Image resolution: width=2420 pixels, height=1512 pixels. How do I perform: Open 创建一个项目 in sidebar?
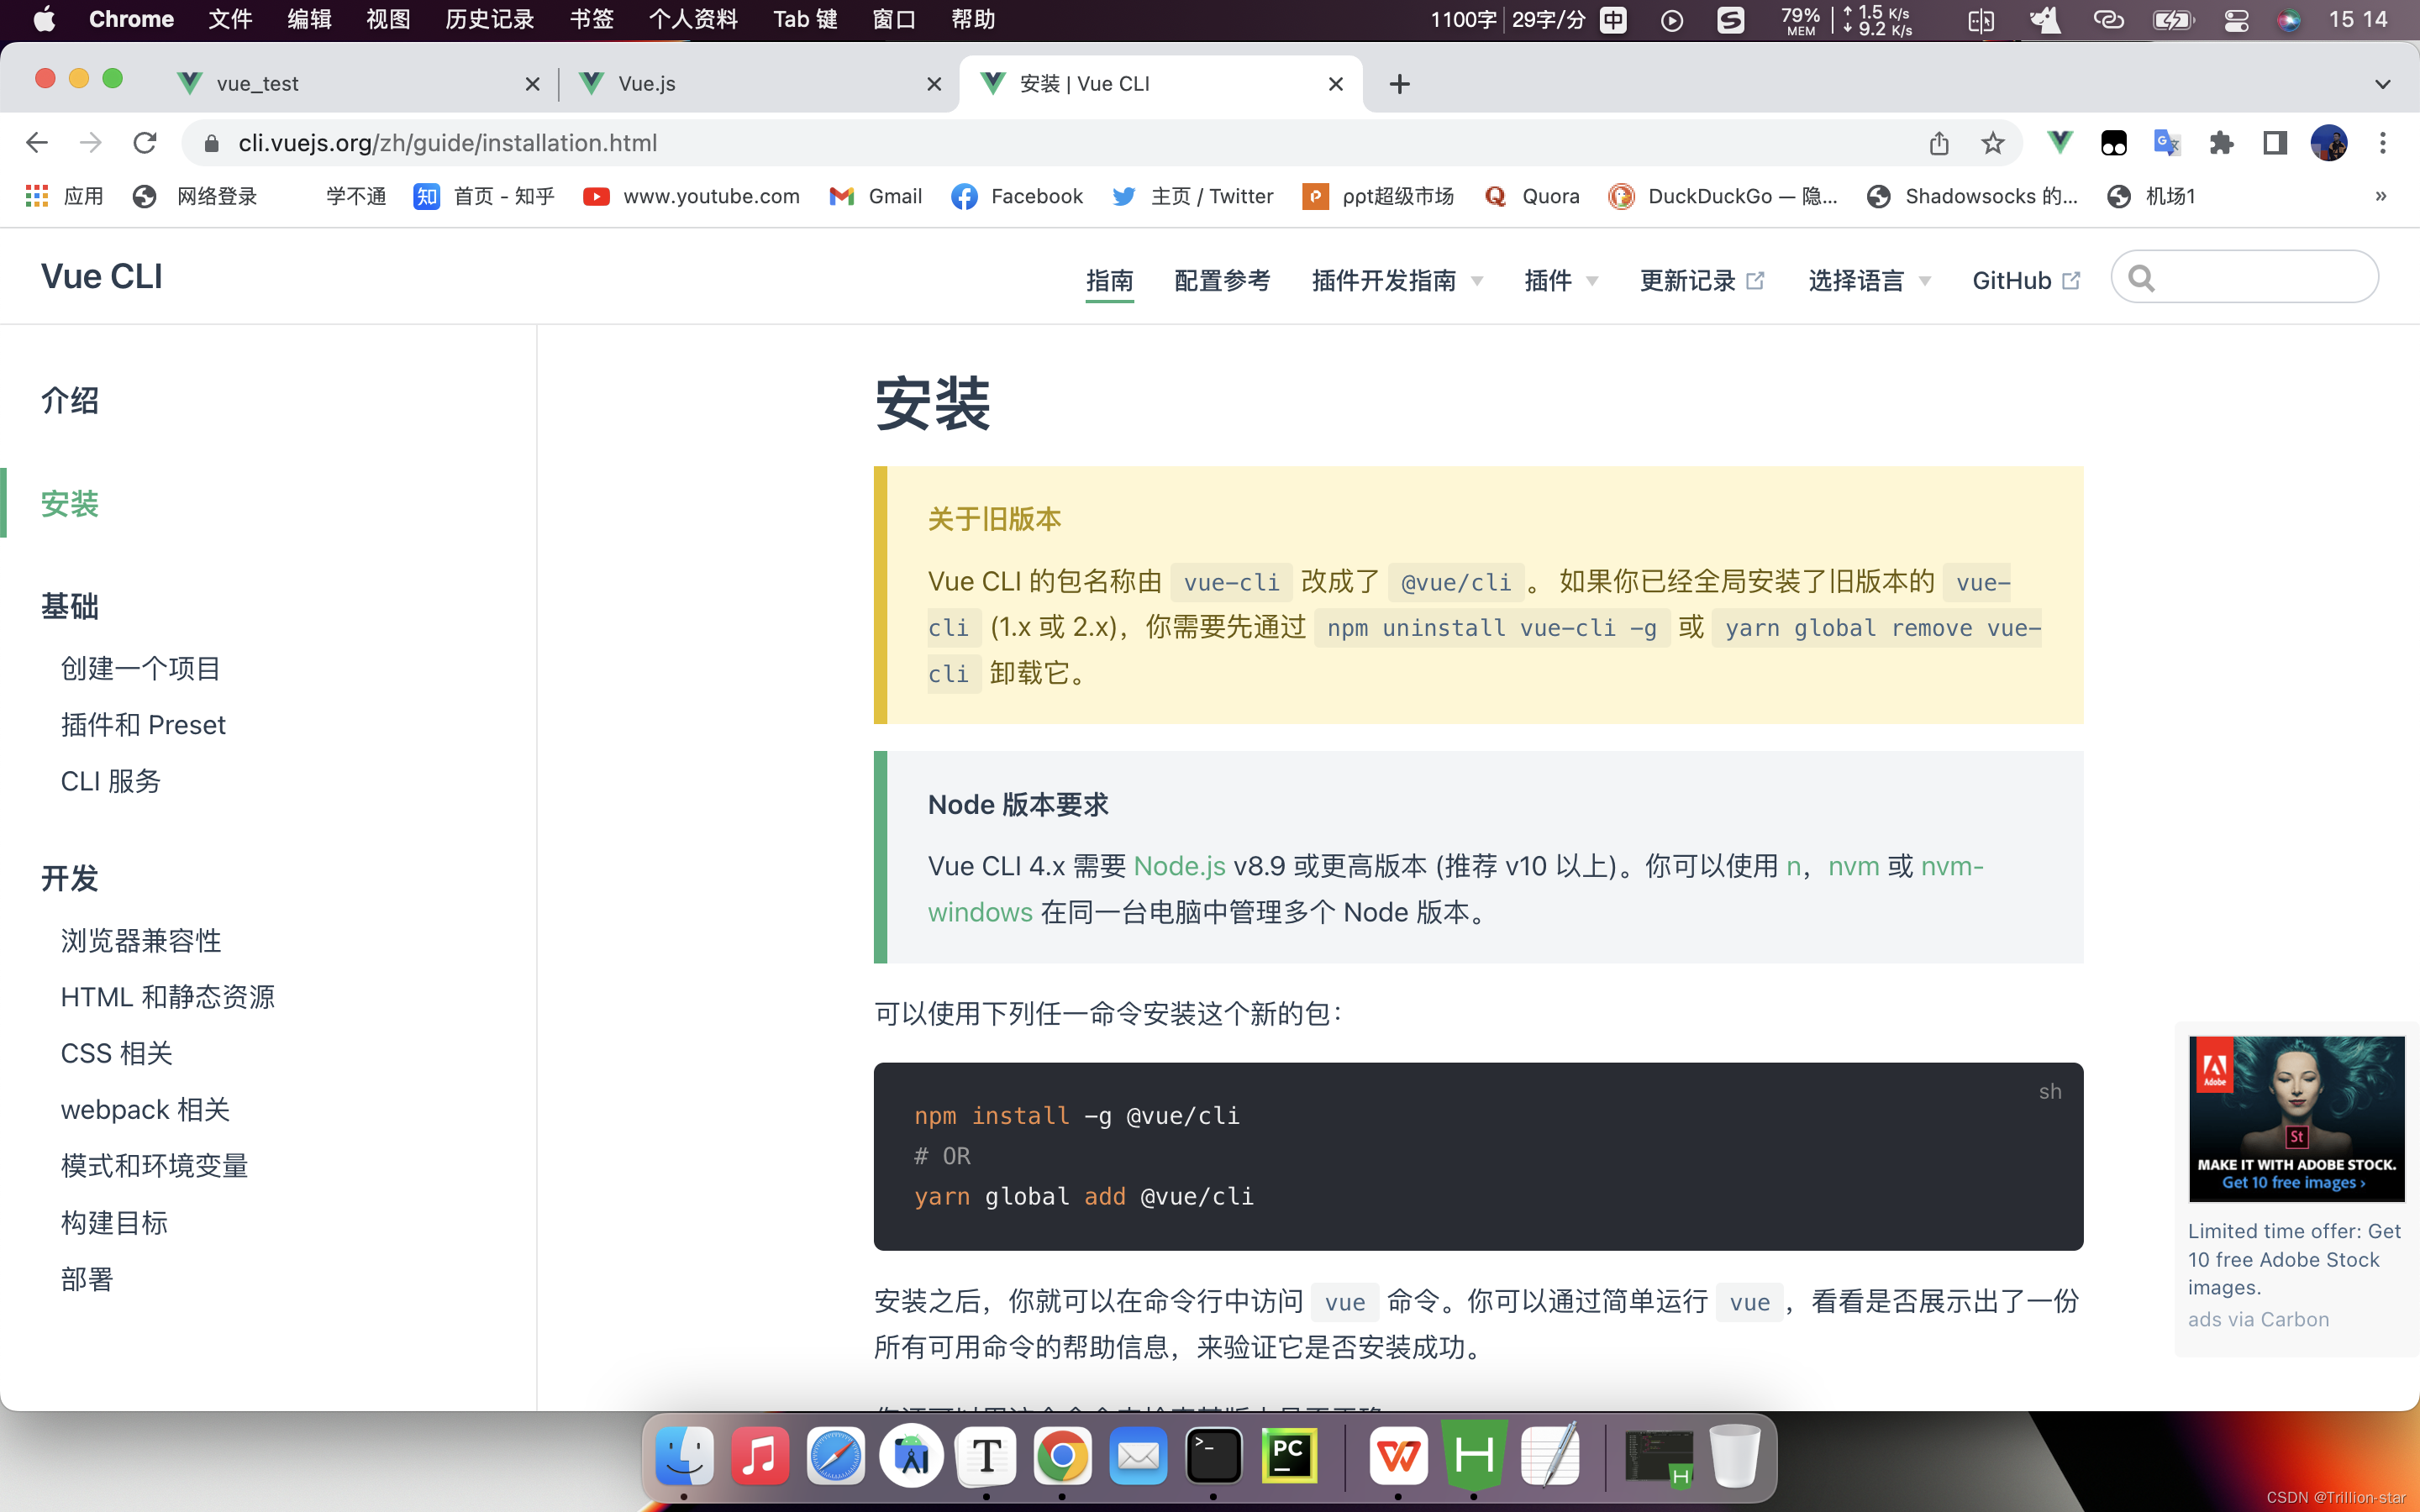coord(140,668)
